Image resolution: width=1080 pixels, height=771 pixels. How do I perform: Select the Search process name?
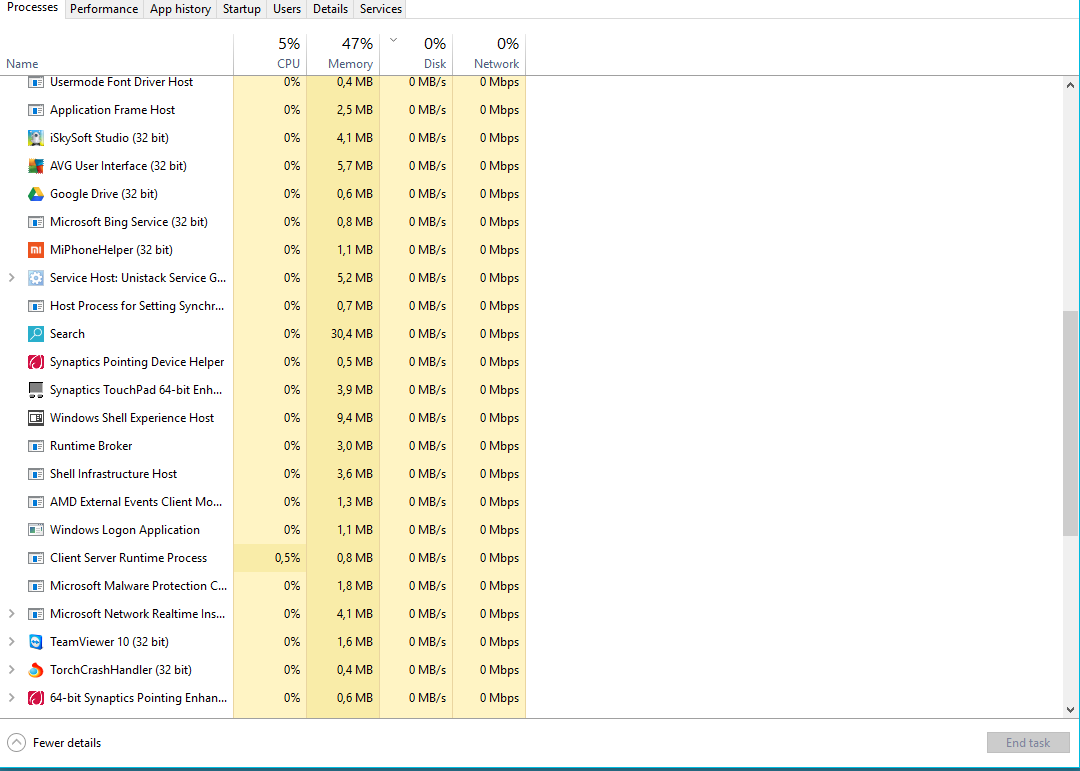coord(68,334)
